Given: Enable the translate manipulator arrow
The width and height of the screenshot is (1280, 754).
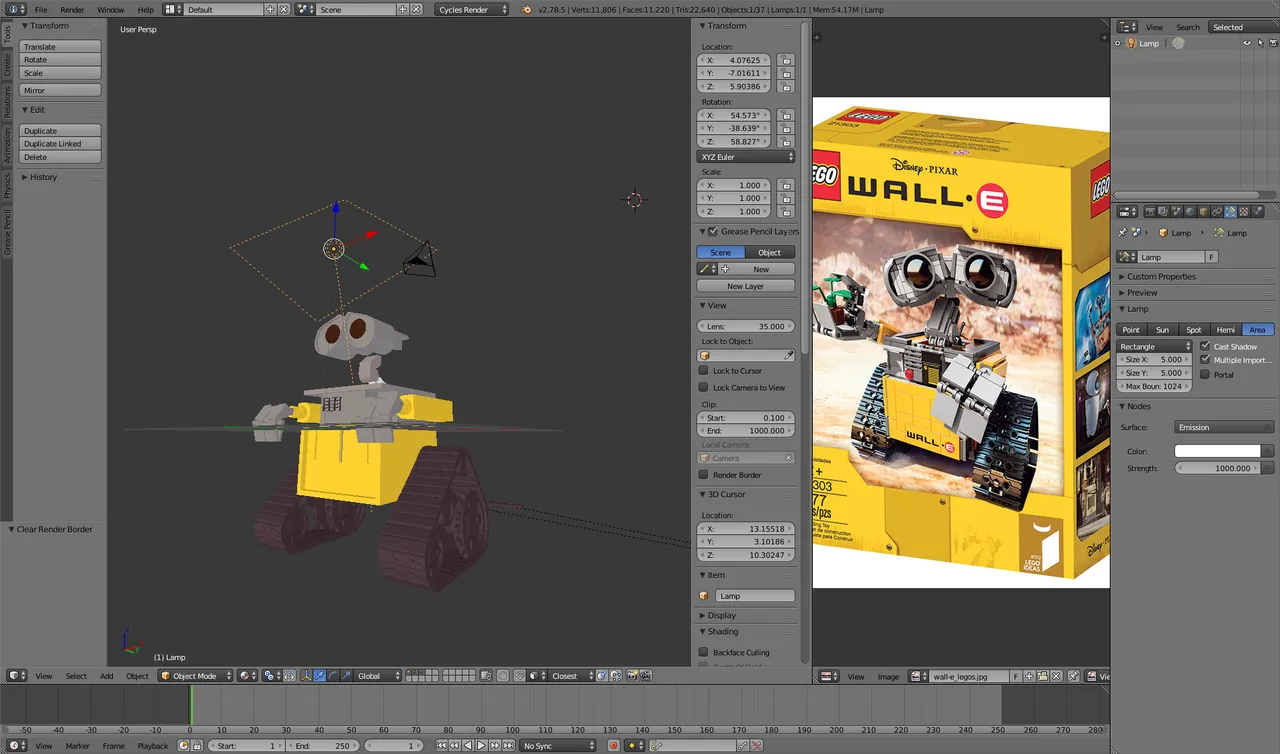Looking at the screenshot, I should click(x=319, y=676).
